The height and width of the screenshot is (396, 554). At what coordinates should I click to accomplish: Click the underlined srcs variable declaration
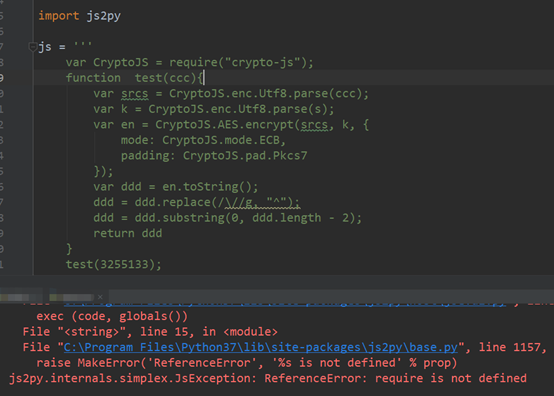135,94
